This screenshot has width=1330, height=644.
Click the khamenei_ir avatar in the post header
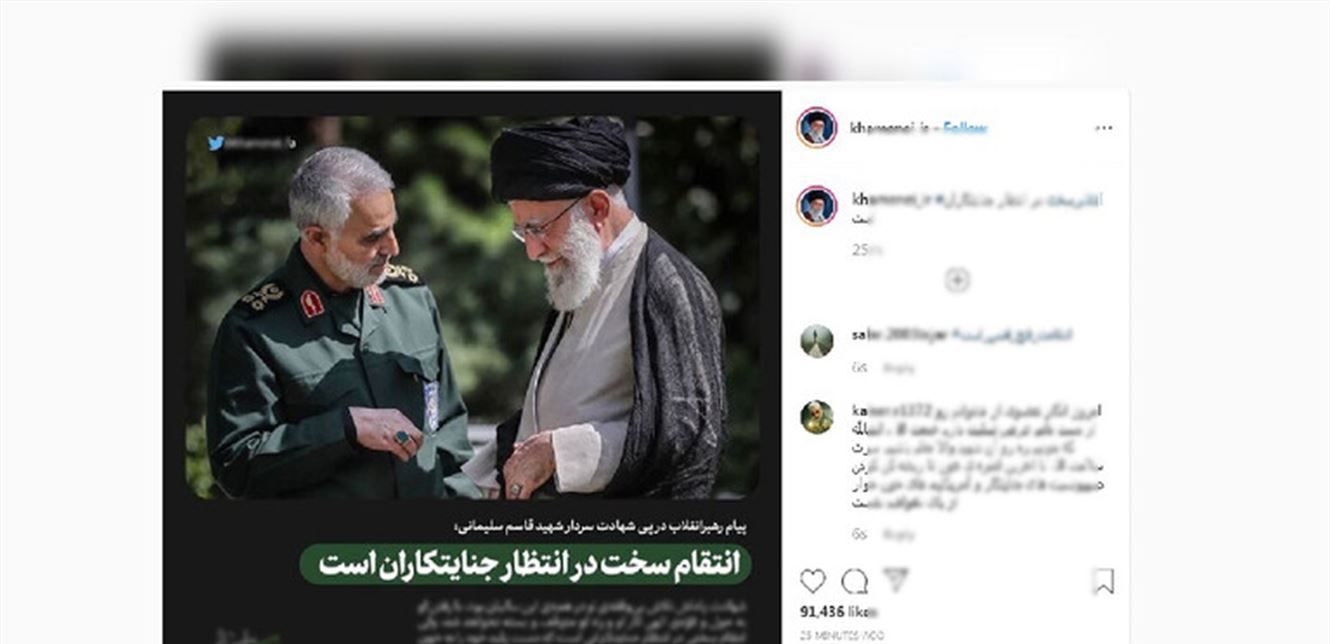click(x=816, y=128)
